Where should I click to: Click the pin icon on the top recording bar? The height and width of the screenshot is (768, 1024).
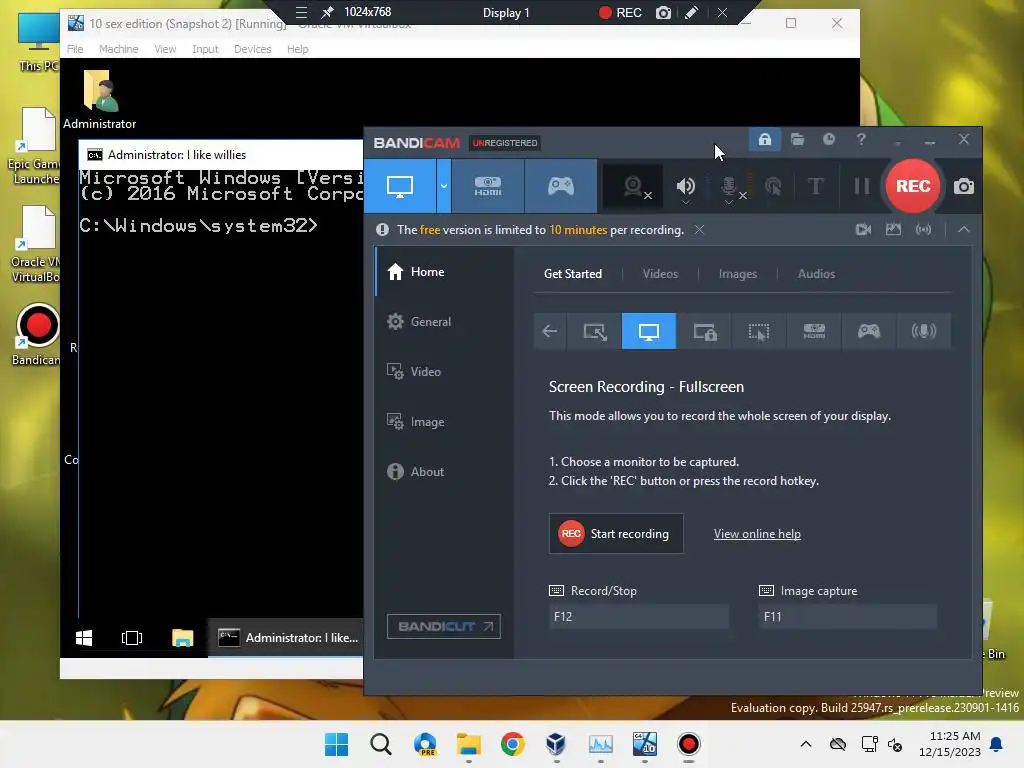[327, 12]
